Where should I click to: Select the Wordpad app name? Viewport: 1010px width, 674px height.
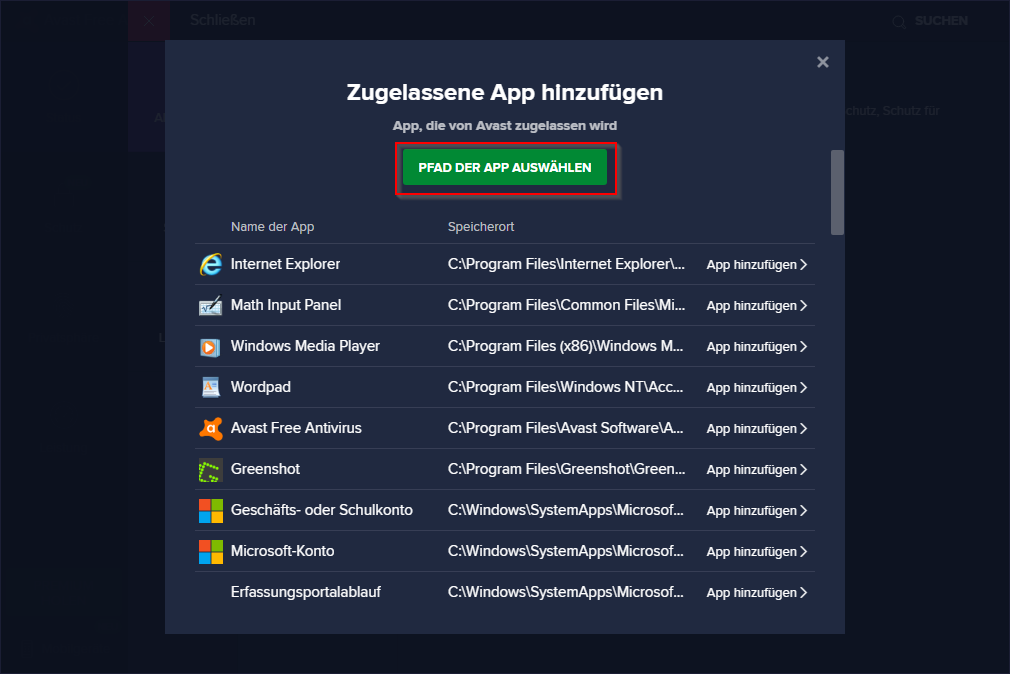pos(261,387)
